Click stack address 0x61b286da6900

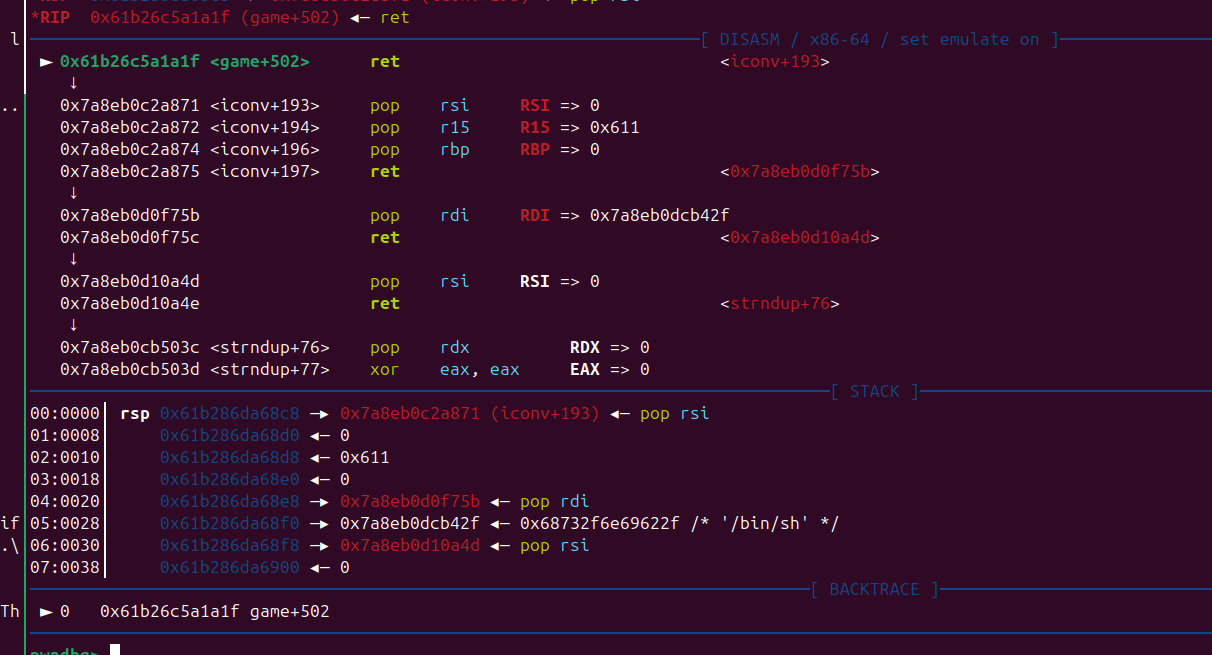coord(230,568)
